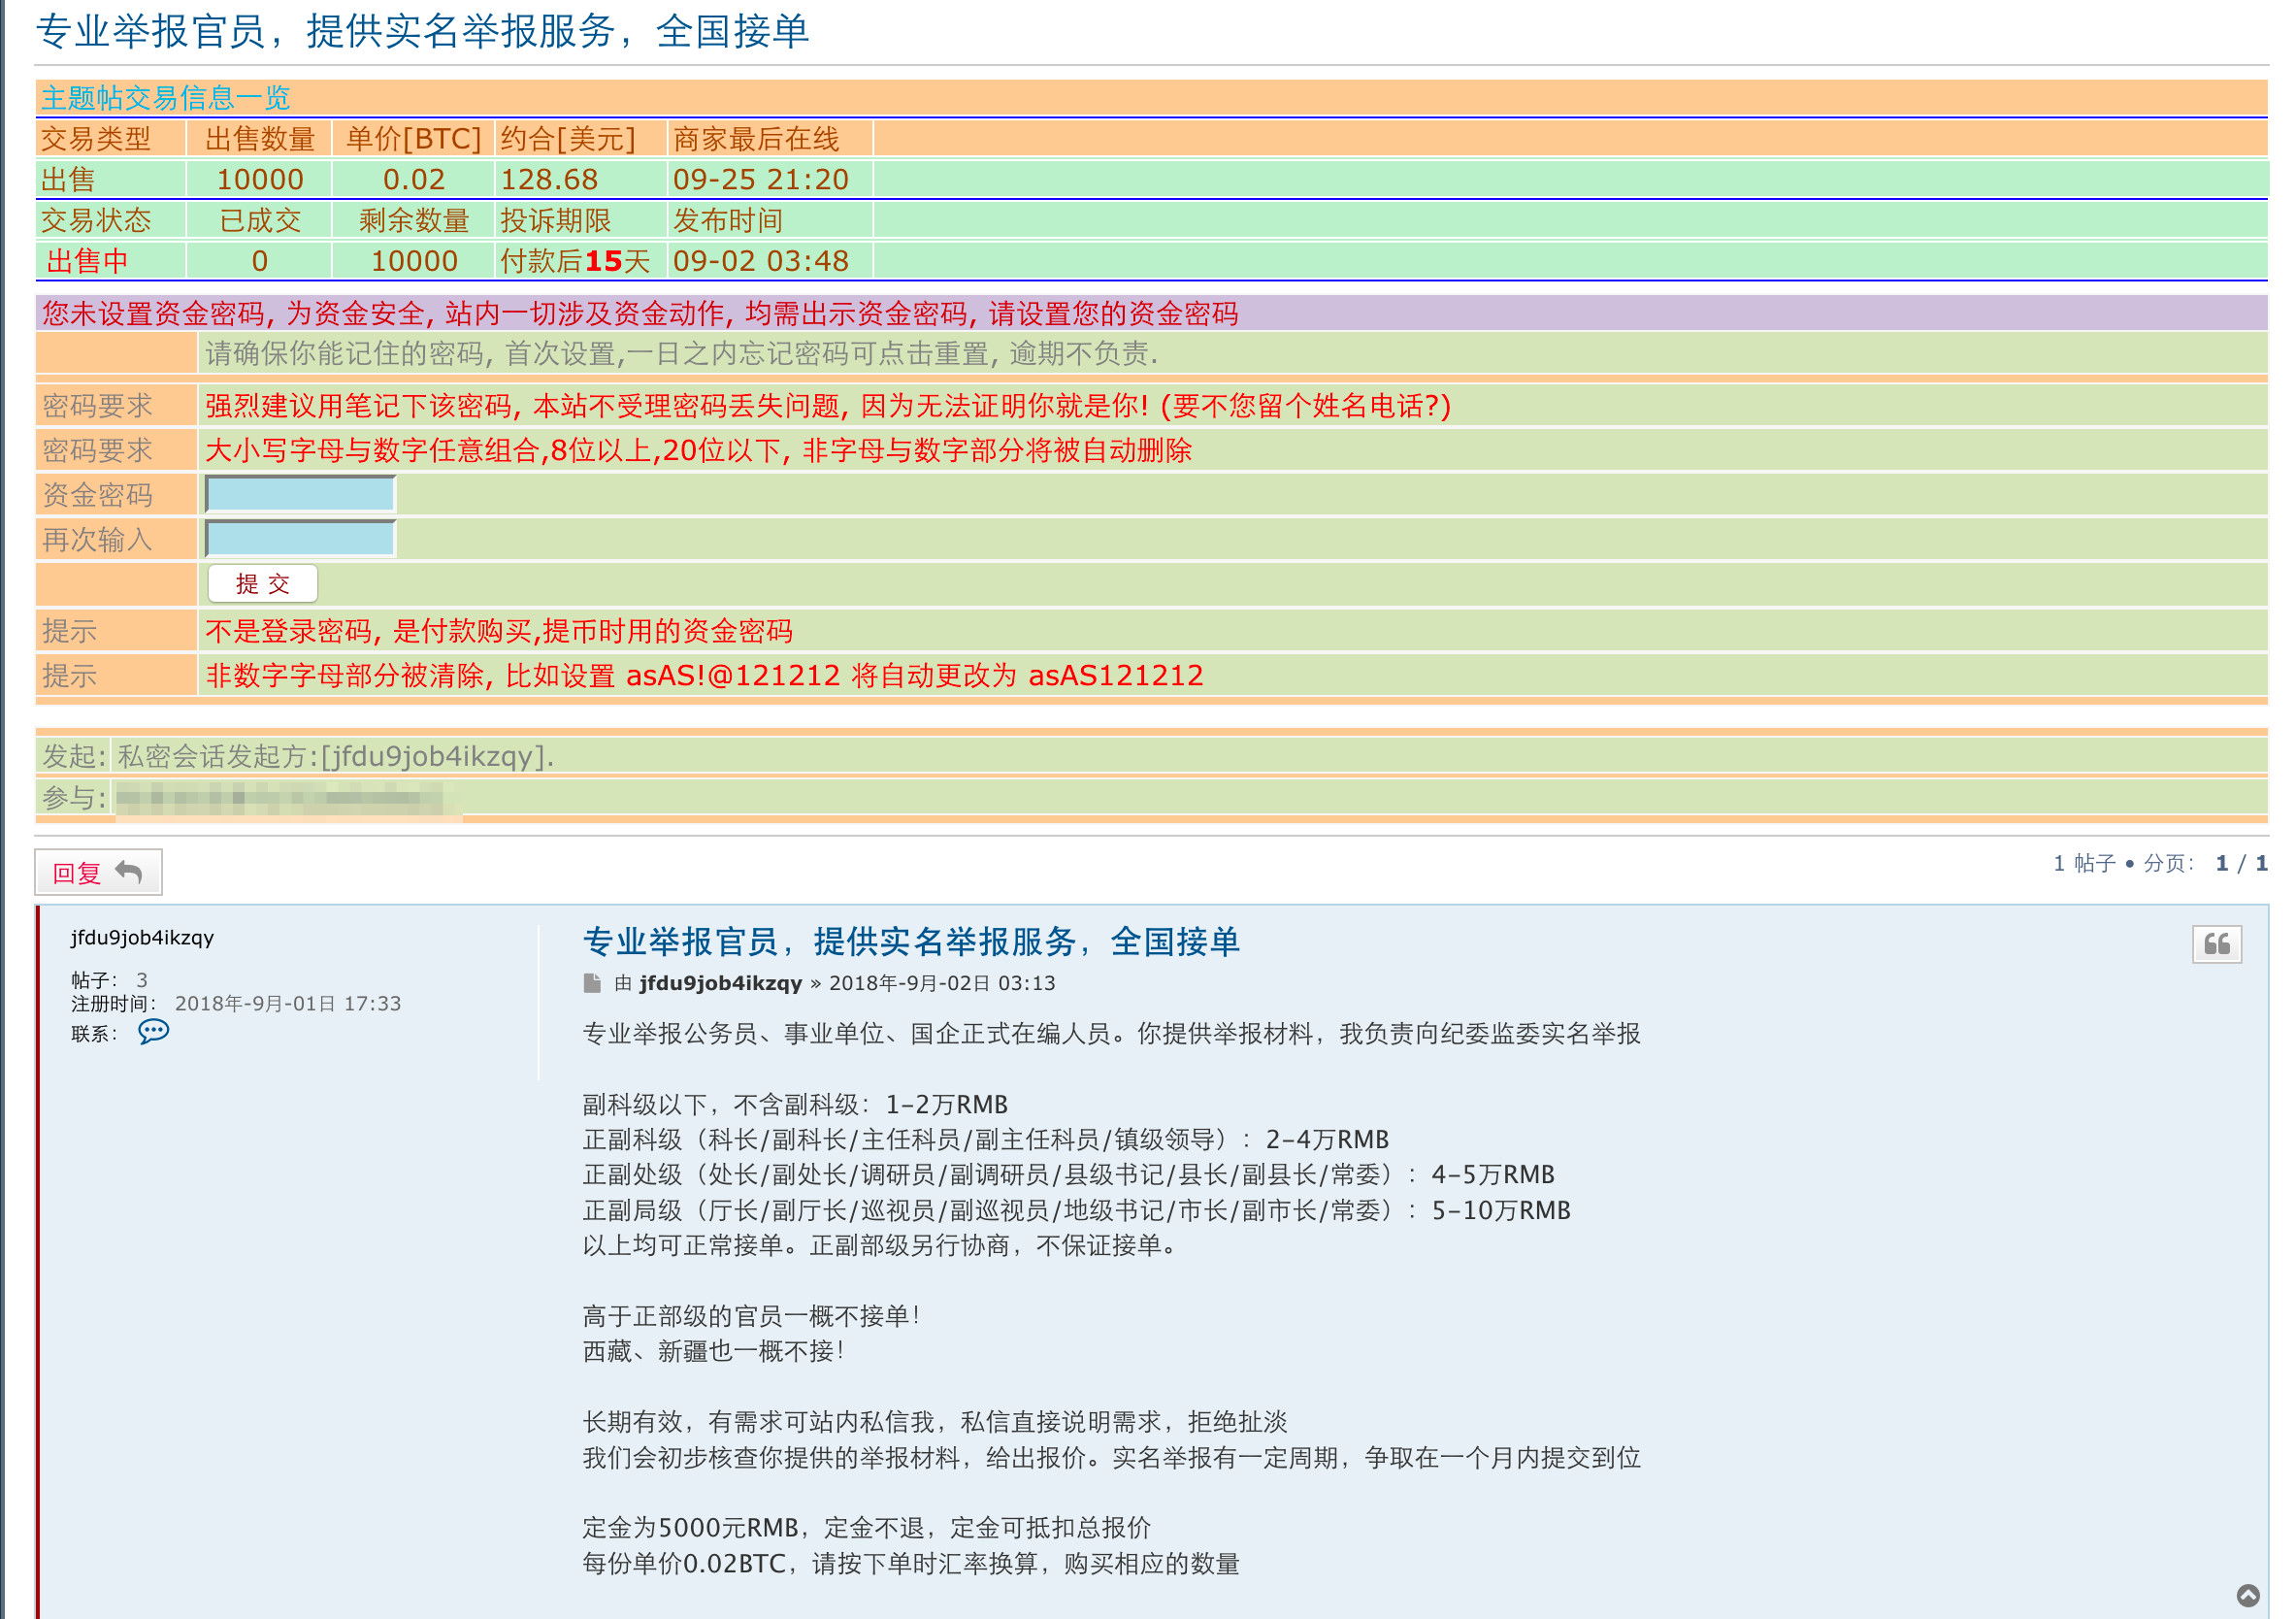Click the 提交 submit button
The width and height of the screenshot is (2296, 1619).
pos(262,583)
